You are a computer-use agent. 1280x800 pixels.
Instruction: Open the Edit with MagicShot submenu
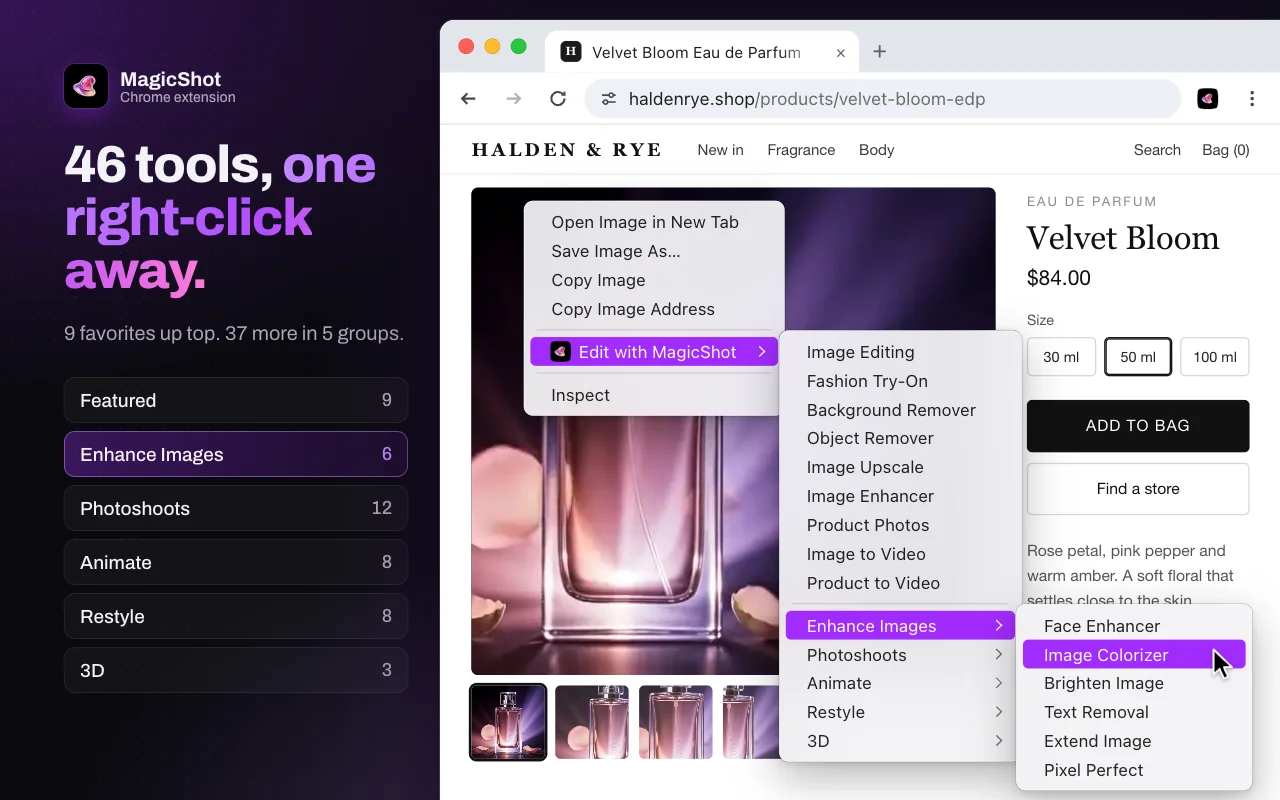click(654, 352)
